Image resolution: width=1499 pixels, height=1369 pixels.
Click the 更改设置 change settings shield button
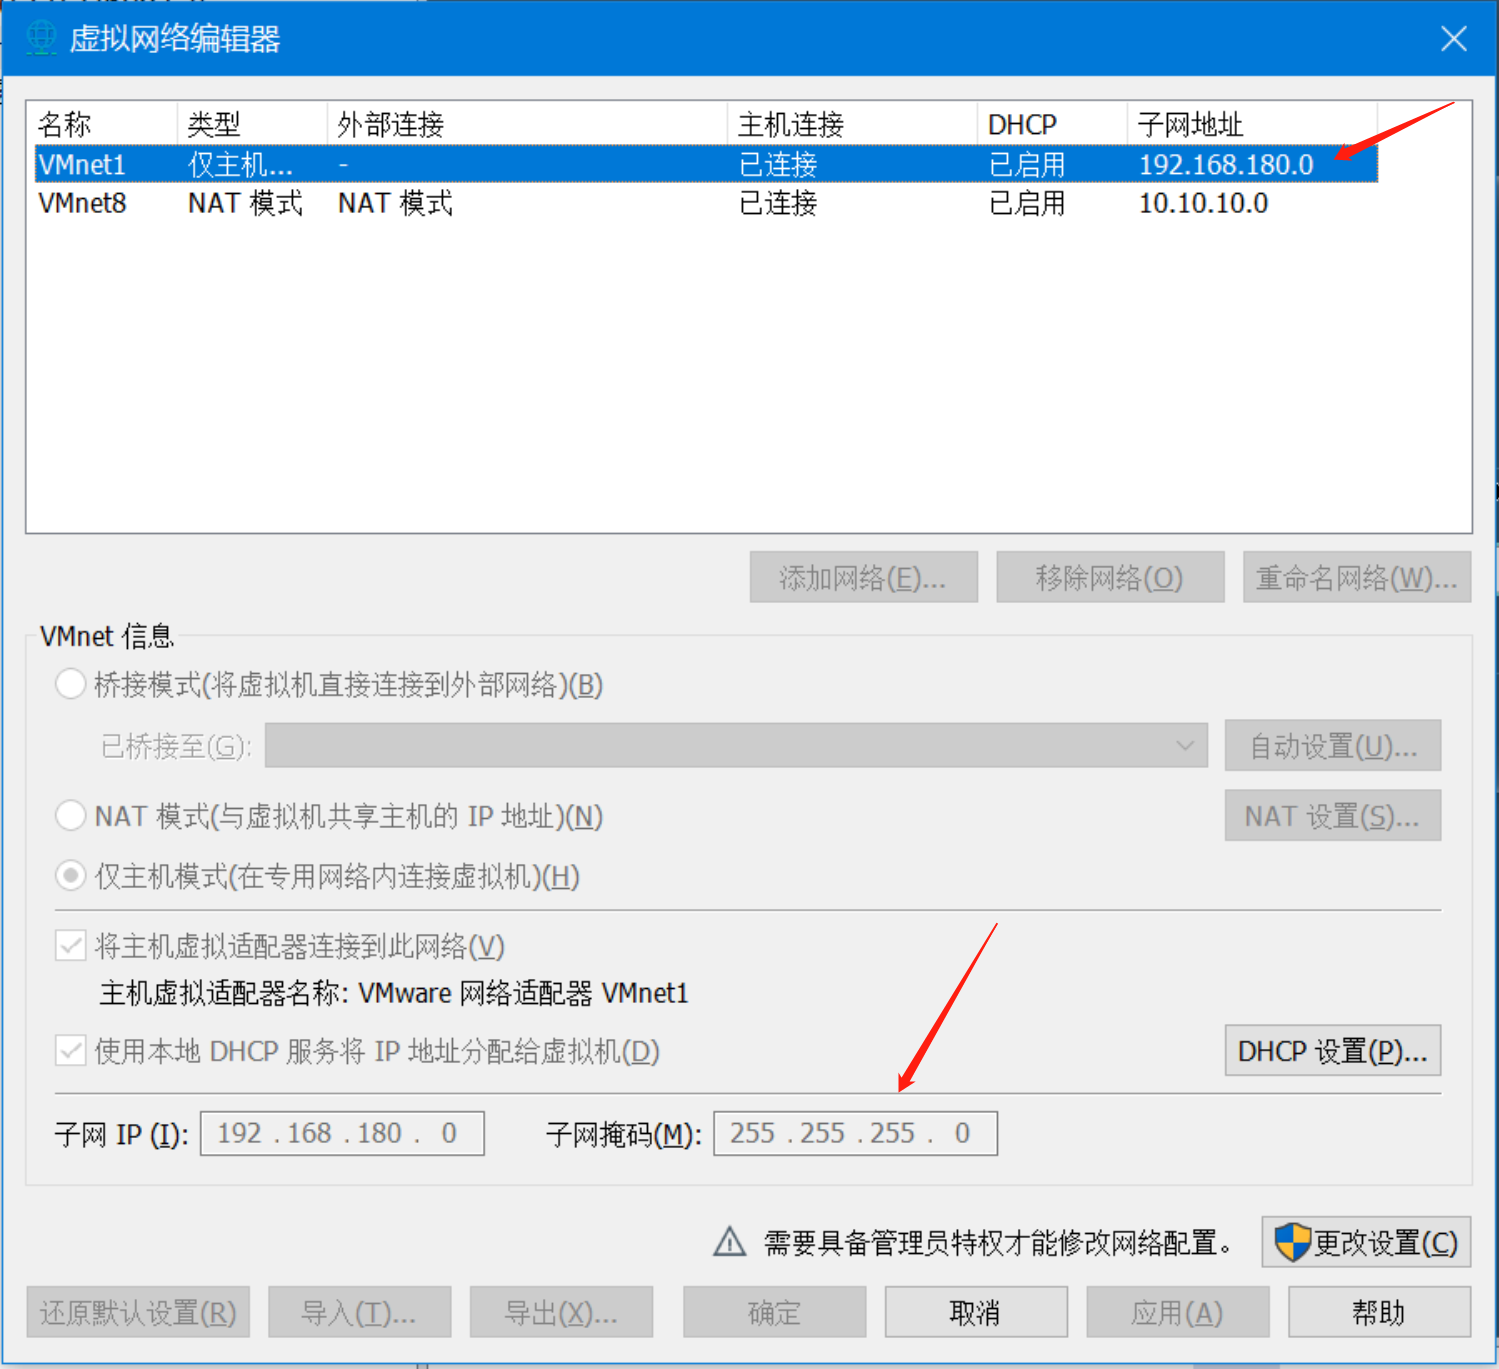click(x=1366, y=1242)
